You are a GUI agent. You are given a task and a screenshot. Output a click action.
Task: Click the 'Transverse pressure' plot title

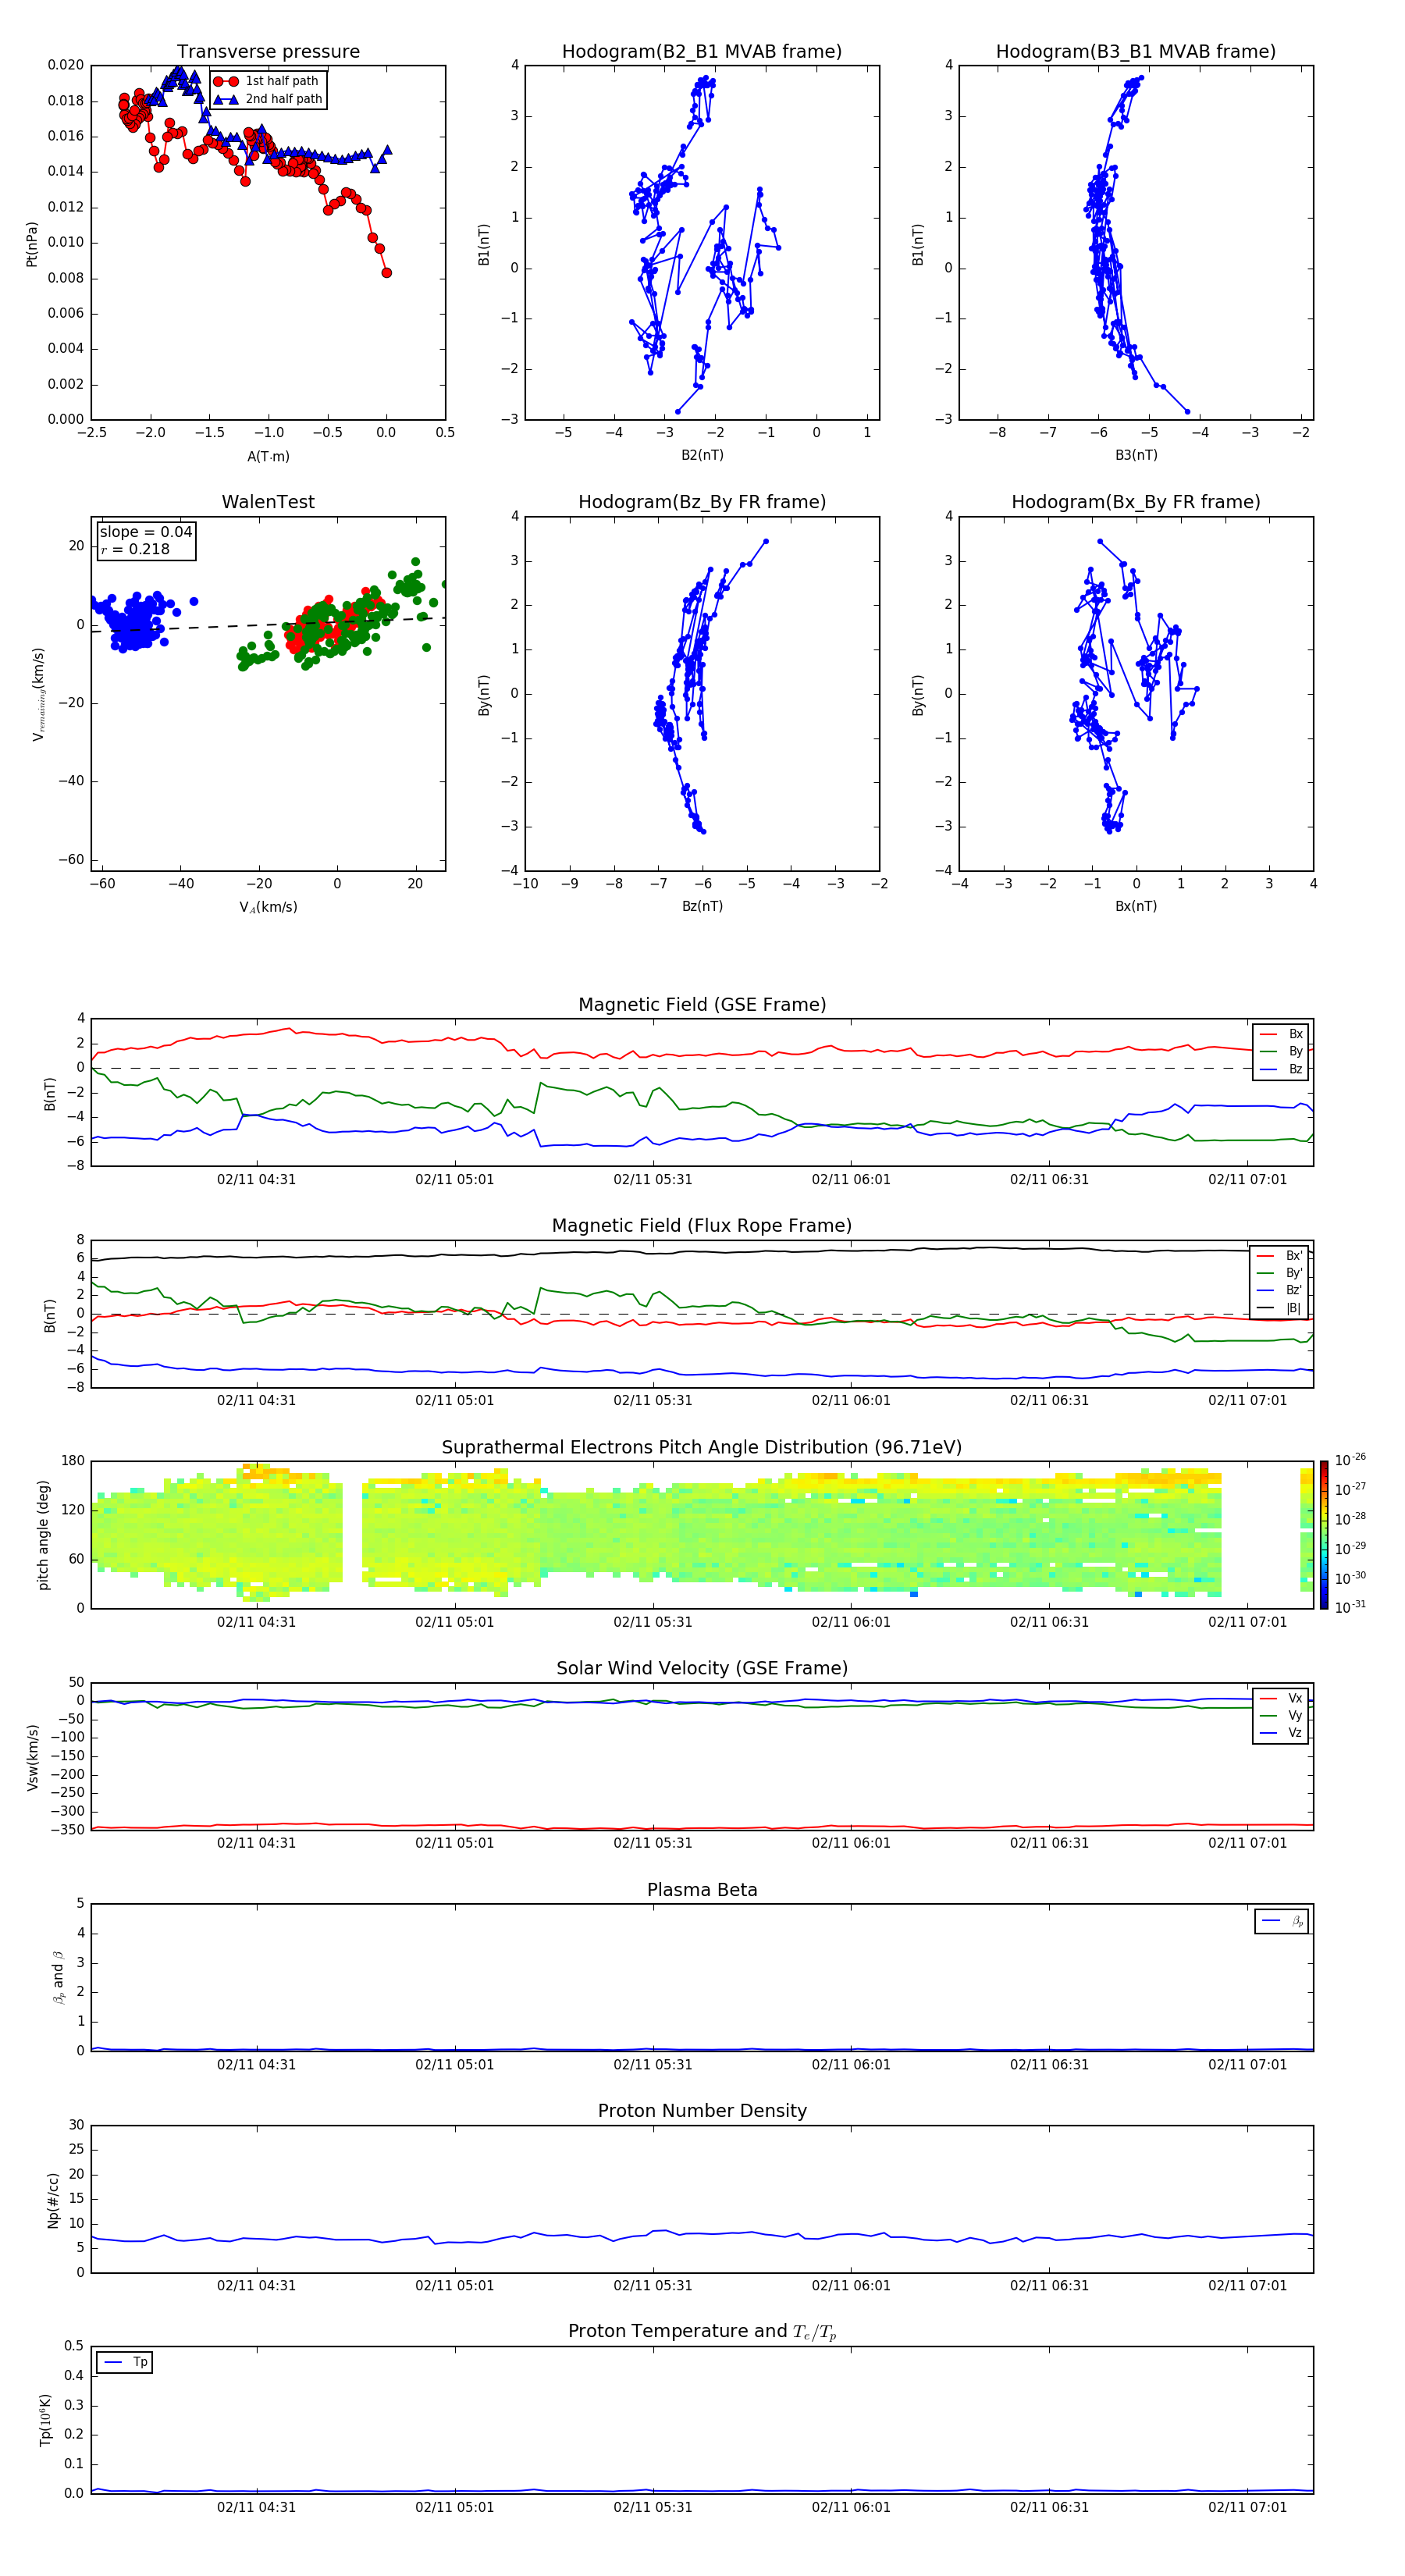coord(268,52)
